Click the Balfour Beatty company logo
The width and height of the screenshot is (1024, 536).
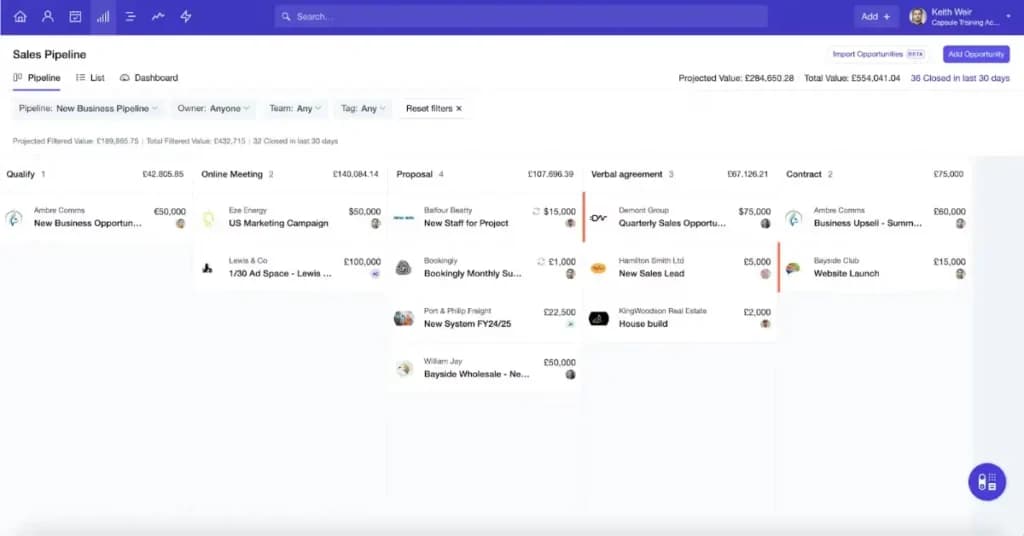click(x=404, y=217)
